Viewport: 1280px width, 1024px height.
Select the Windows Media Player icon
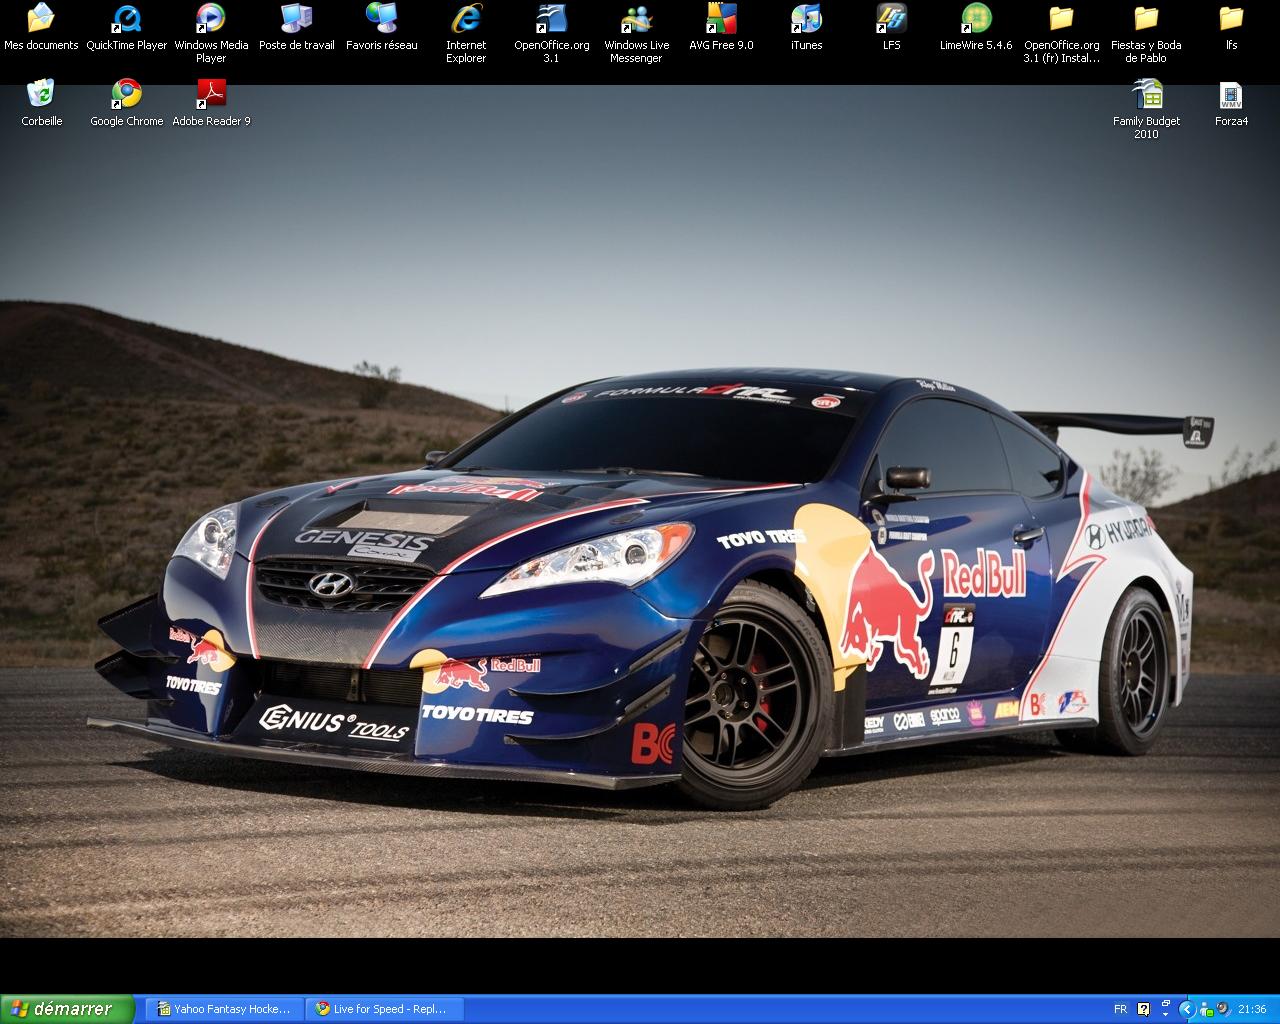[211, 18]
